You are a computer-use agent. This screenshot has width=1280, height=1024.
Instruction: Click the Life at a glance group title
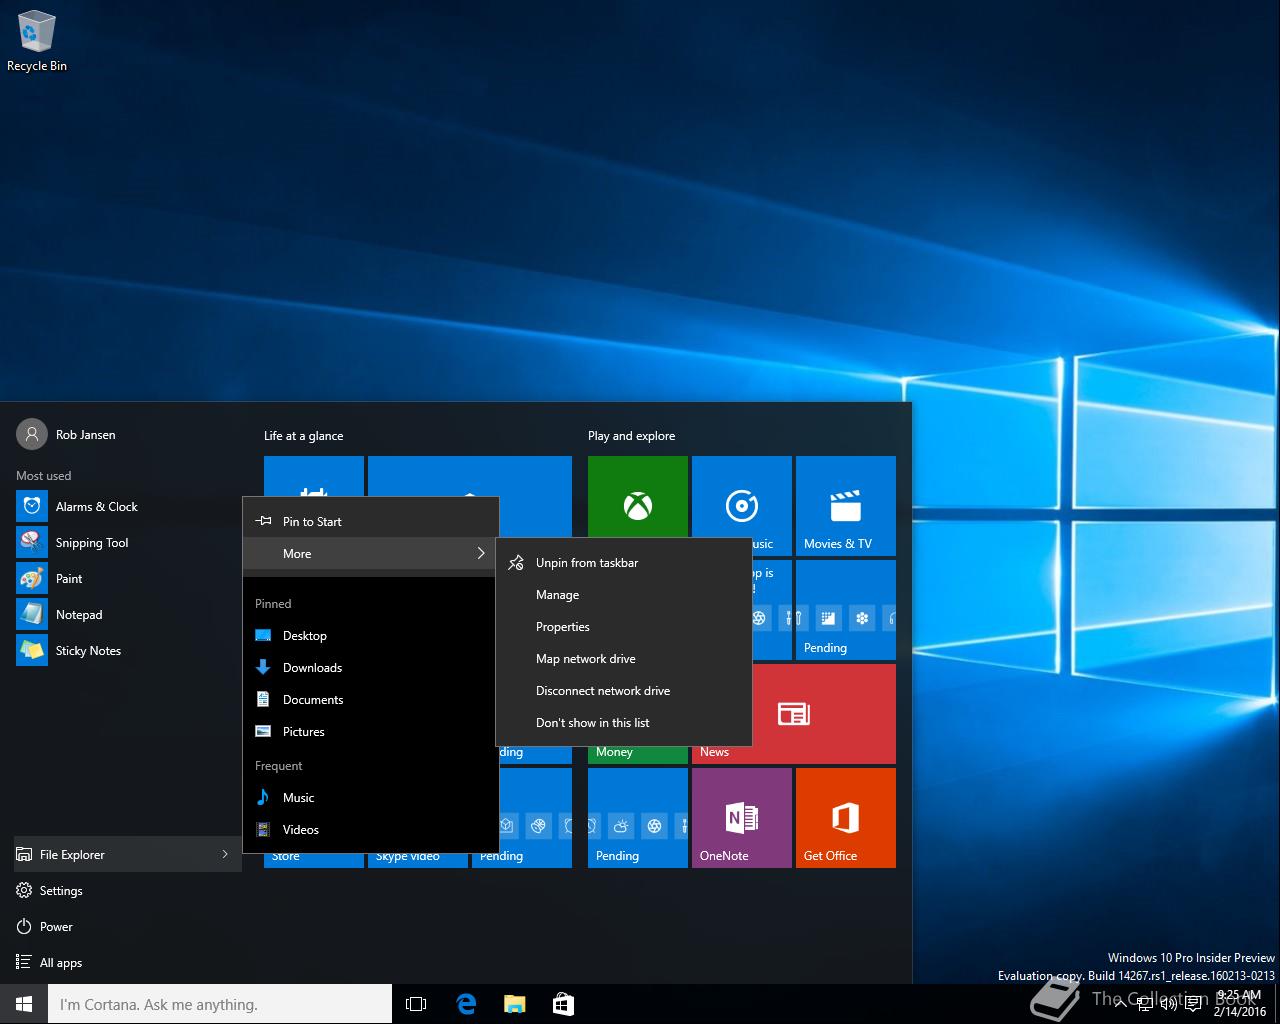[x=303, y=435]
